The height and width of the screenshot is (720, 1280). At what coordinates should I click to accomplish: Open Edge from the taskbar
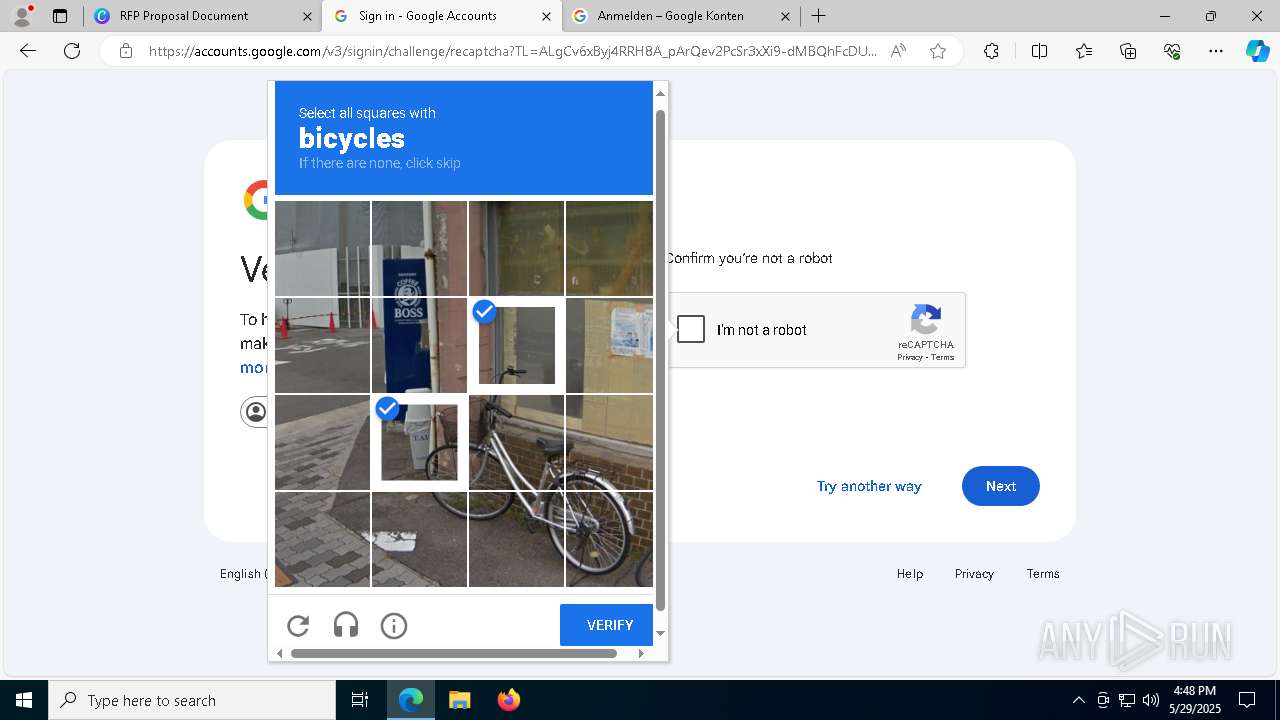coord(411,700)
